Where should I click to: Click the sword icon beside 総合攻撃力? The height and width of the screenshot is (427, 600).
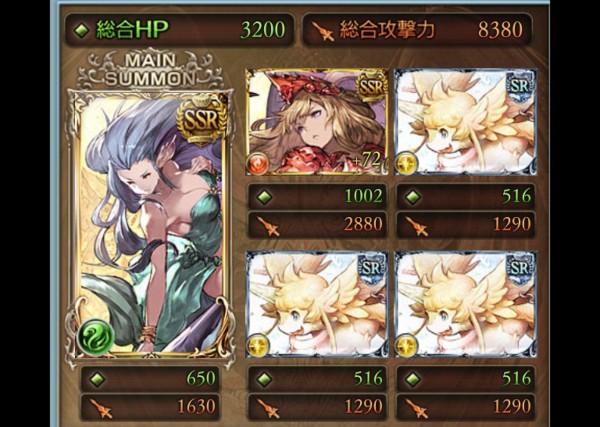[x=323, y=31]
